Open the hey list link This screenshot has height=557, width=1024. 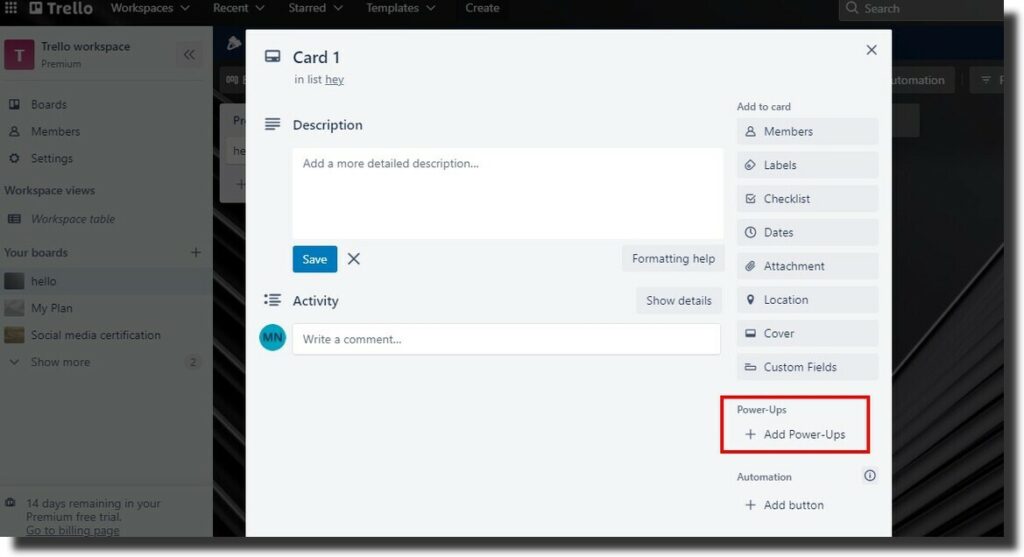point(334,79)
